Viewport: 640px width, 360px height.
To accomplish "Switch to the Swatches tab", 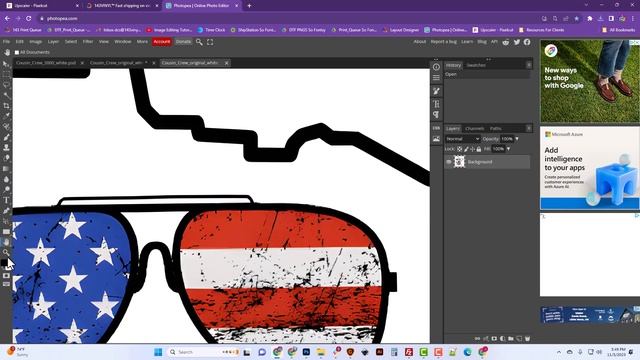I will [476, 65].
